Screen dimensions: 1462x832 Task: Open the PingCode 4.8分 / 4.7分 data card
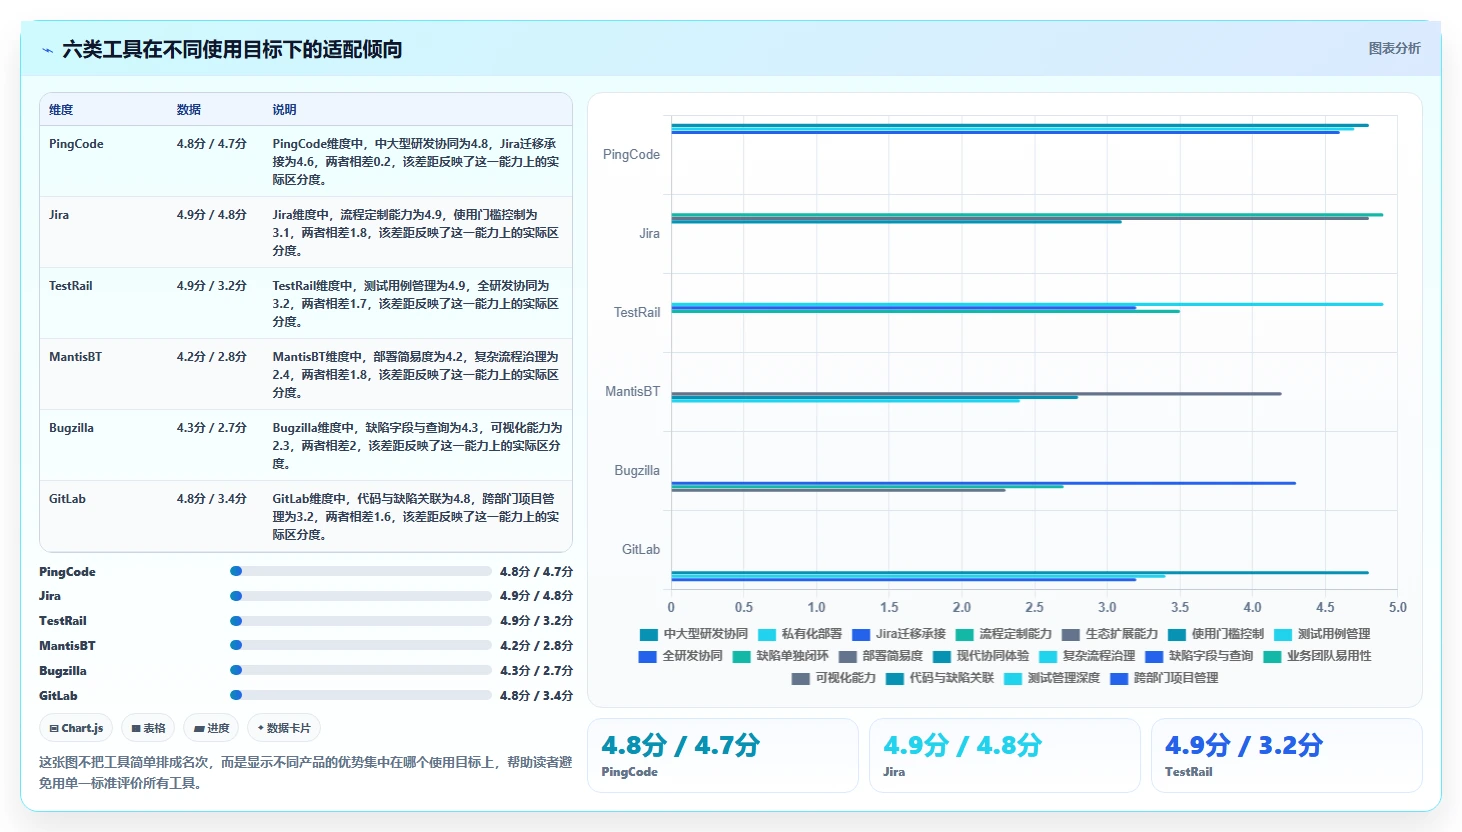click(722, 755)
